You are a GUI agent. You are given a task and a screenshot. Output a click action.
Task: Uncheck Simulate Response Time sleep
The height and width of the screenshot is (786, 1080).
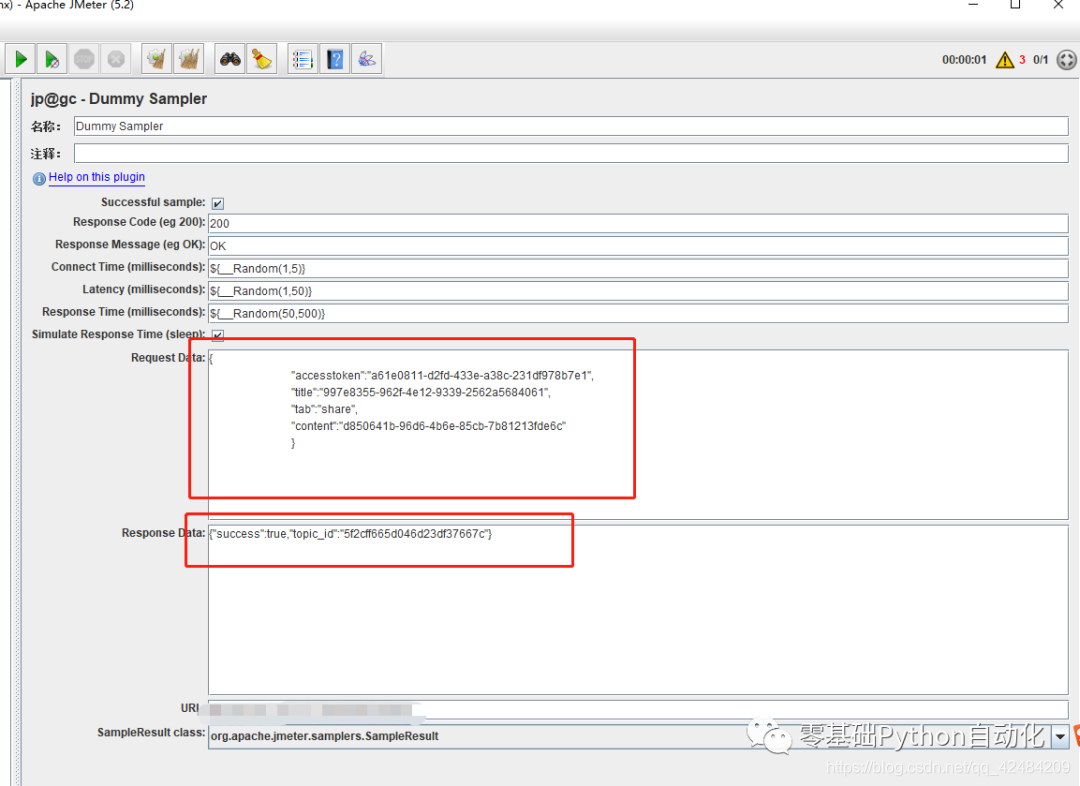click(218, 335)
